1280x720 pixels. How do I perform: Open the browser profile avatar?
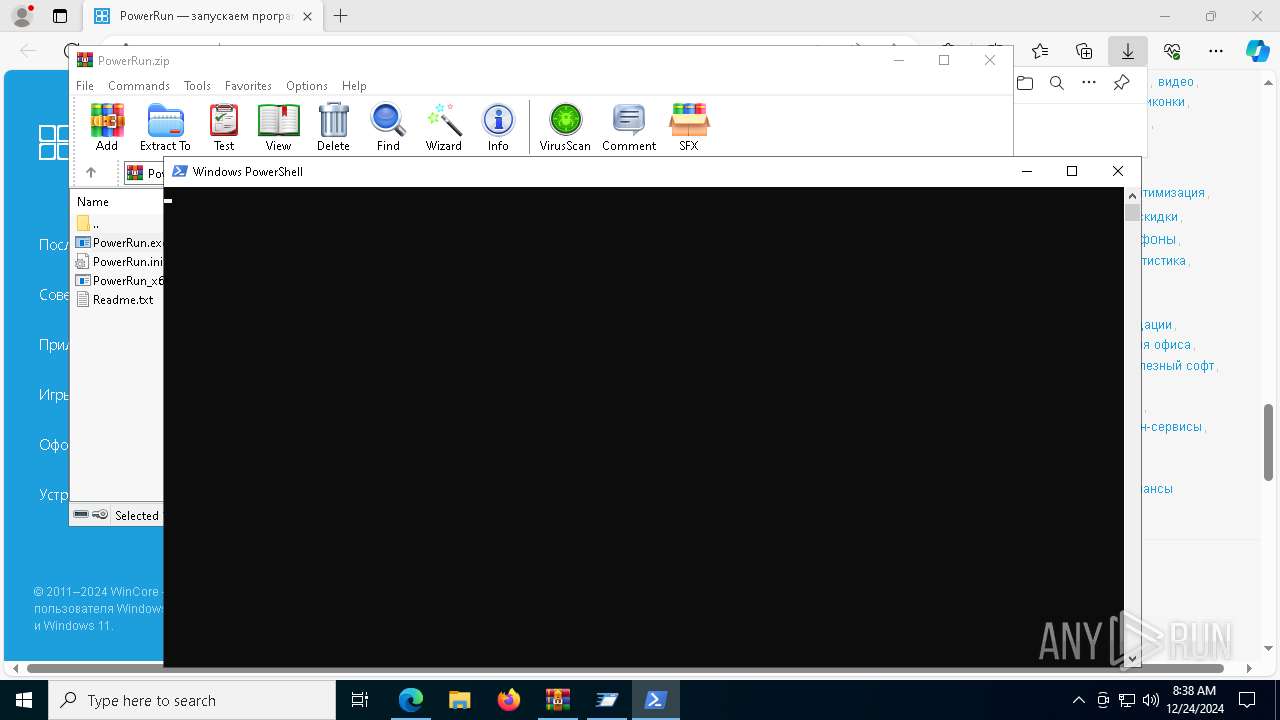coord(22,16)
